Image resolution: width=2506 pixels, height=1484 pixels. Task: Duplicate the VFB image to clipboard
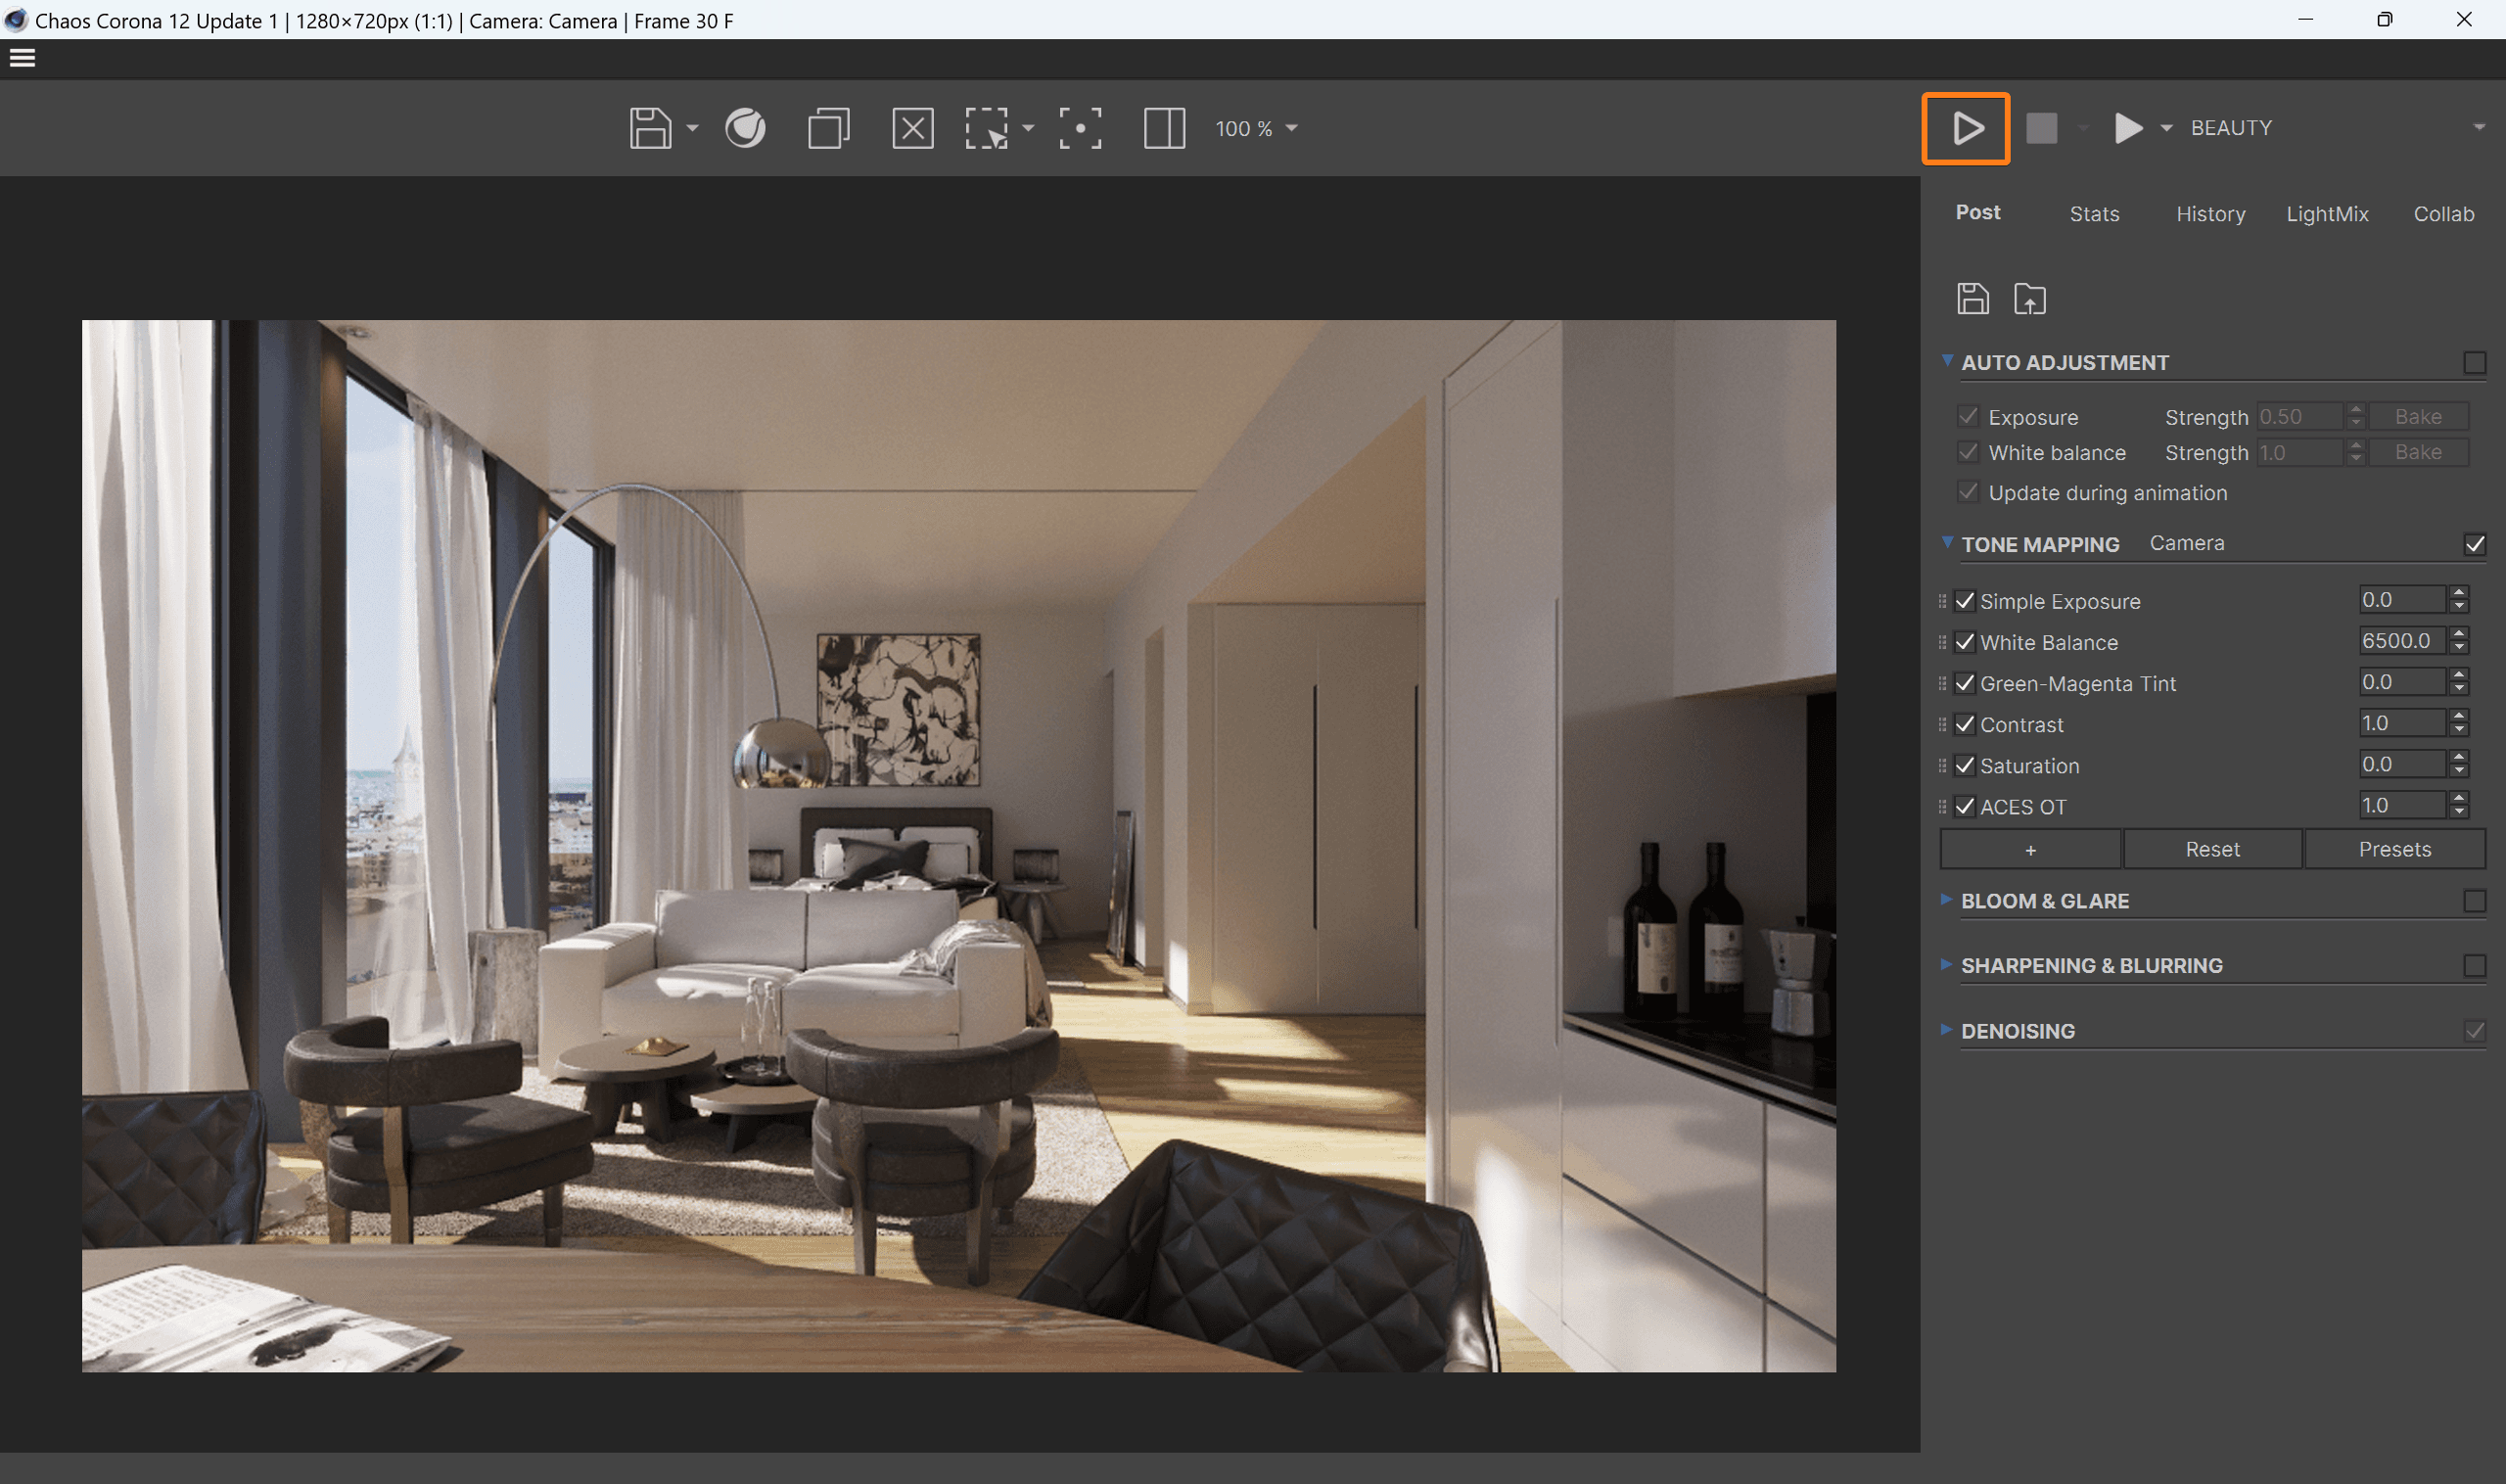tap(828, 128)
